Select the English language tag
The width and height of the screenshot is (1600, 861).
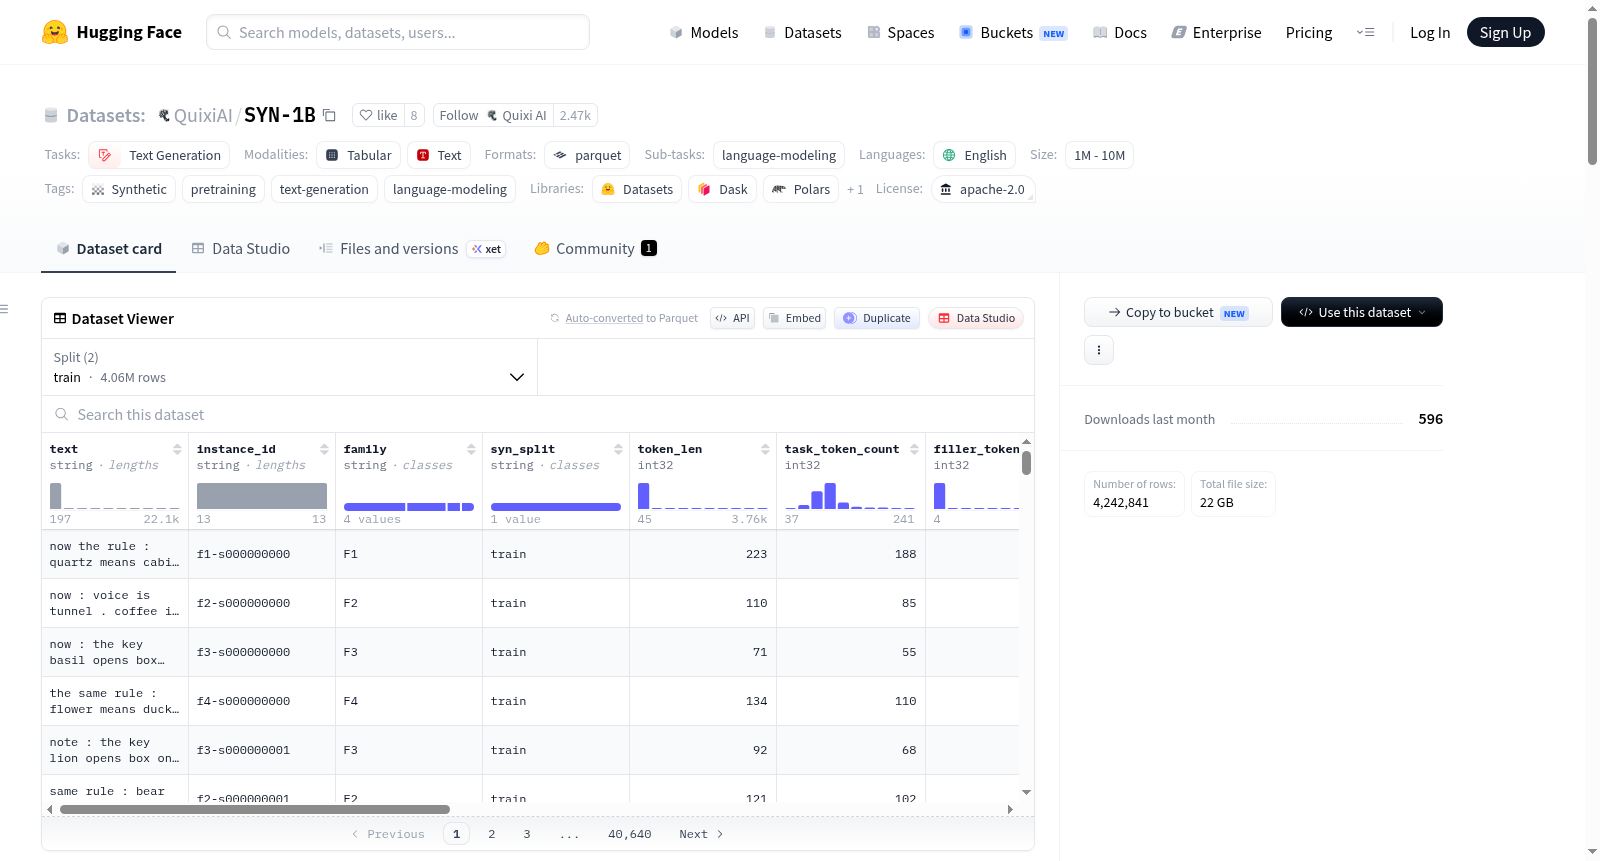pyautogui.click(x=975, y=155)
